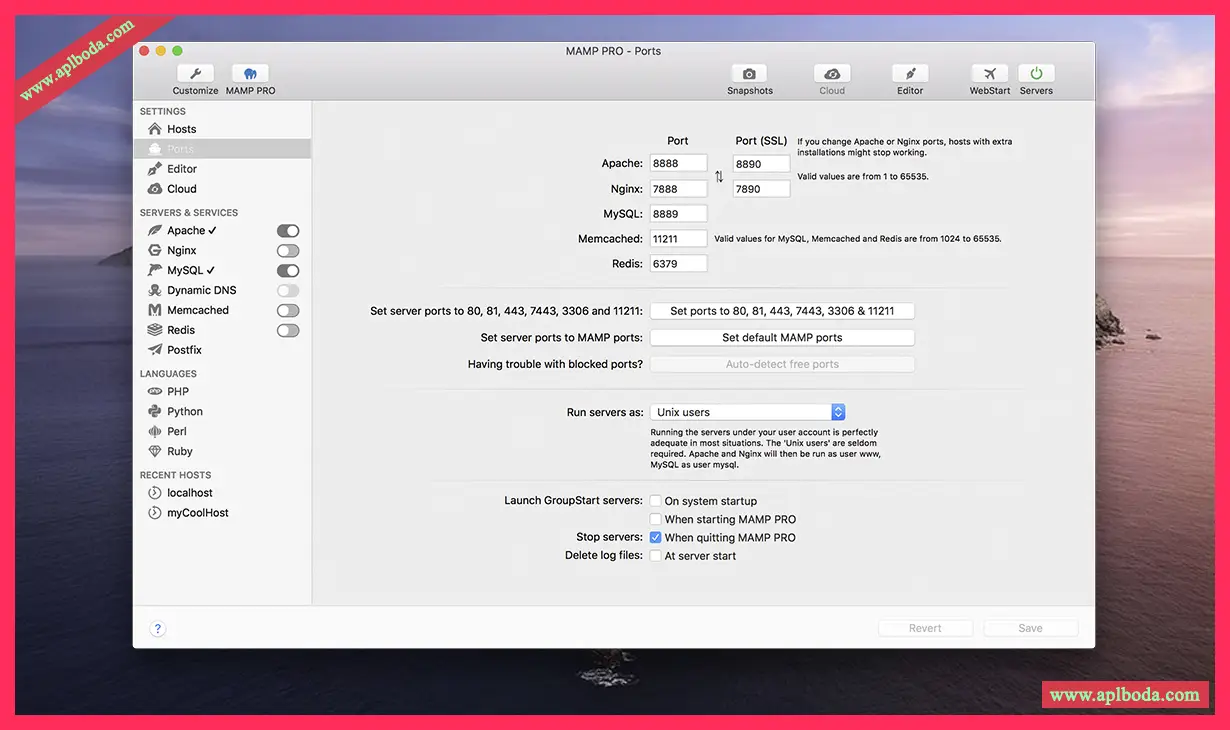Open Postfix in the sidebar
1230x730 pixels.
click(x=185, y=350)
